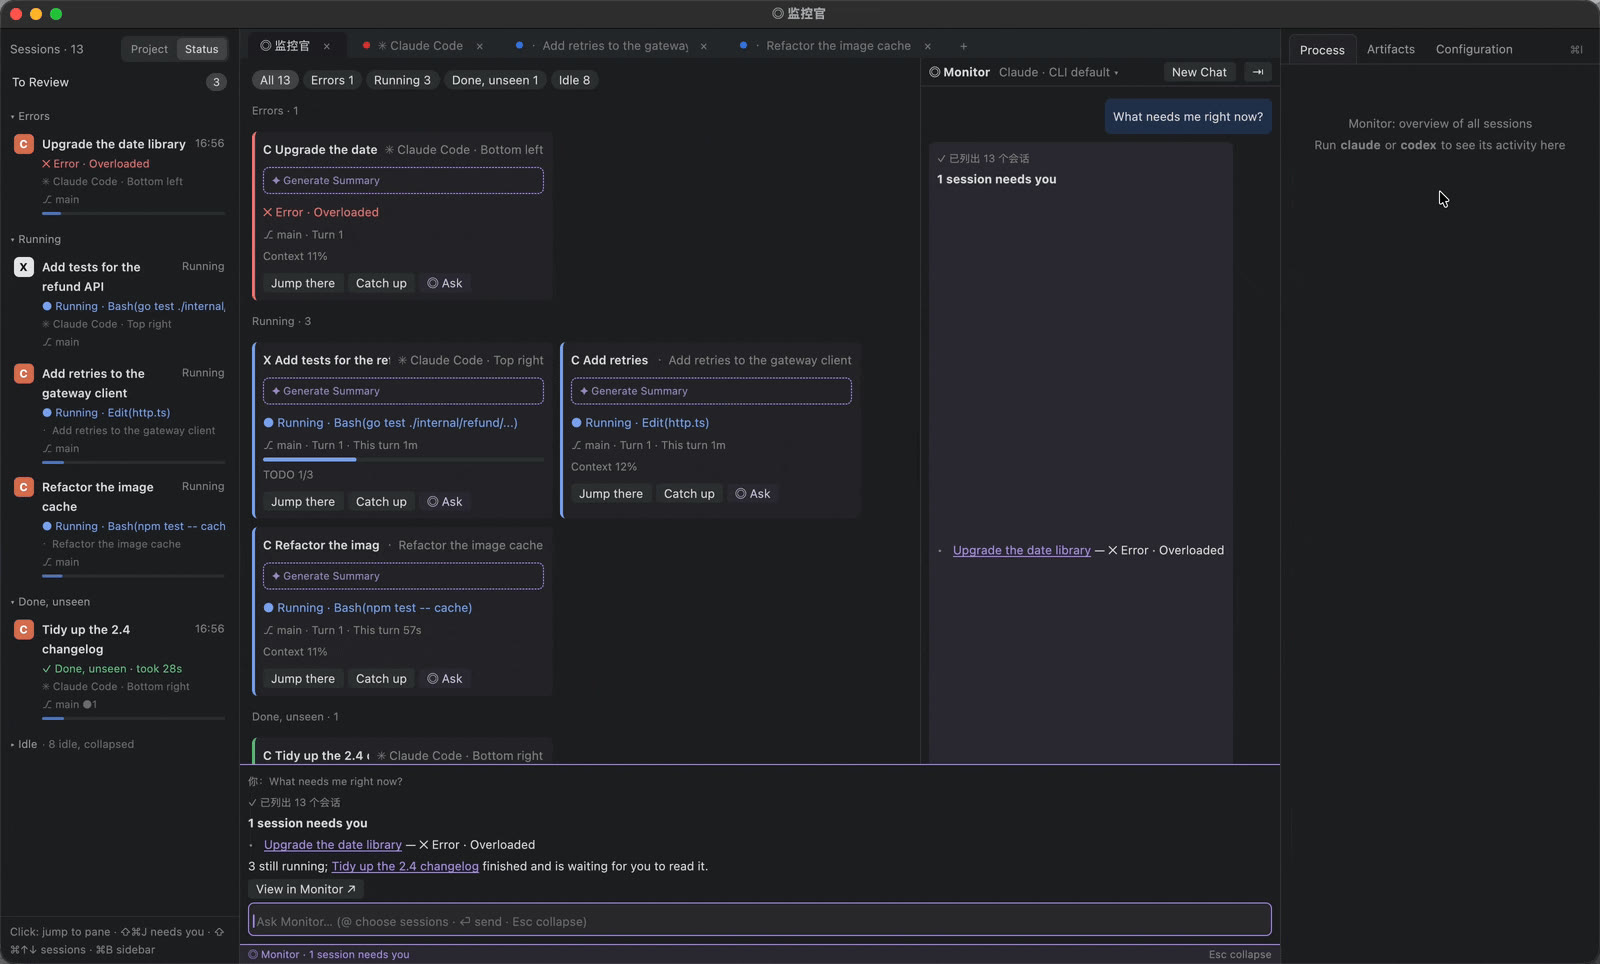The height and width of the screenshot is (964, 1600).
Task: Click the X icon of Add tests for the refund API session
Action: 23,267
